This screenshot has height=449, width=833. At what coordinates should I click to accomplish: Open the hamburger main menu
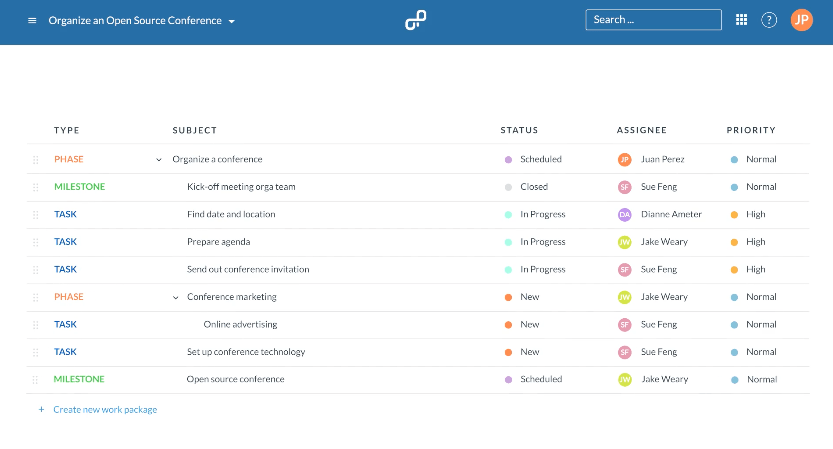(x=32, y=20)
